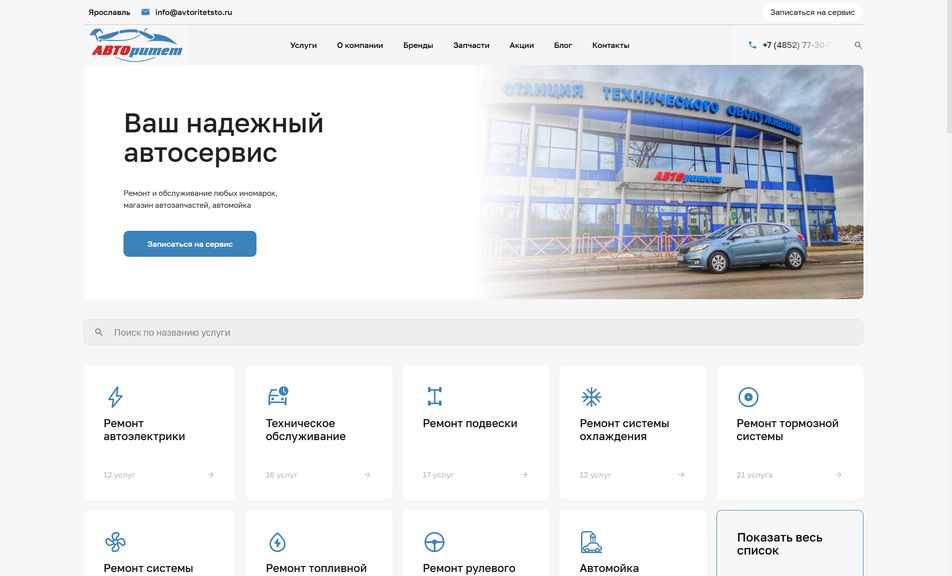Navigate to Контакты page
The image size is (952, 576).
point(611,45)
